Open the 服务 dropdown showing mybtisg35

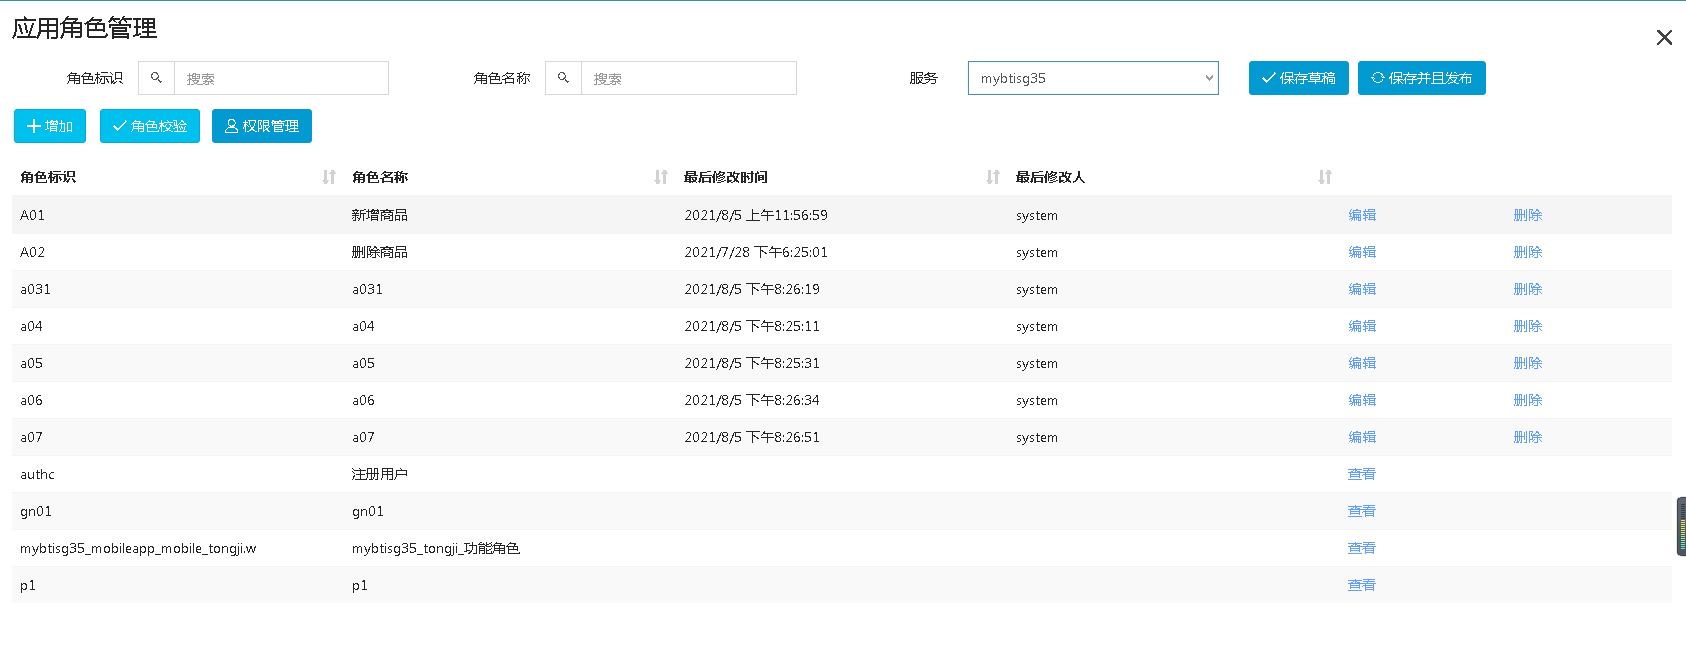[1093, 78]
